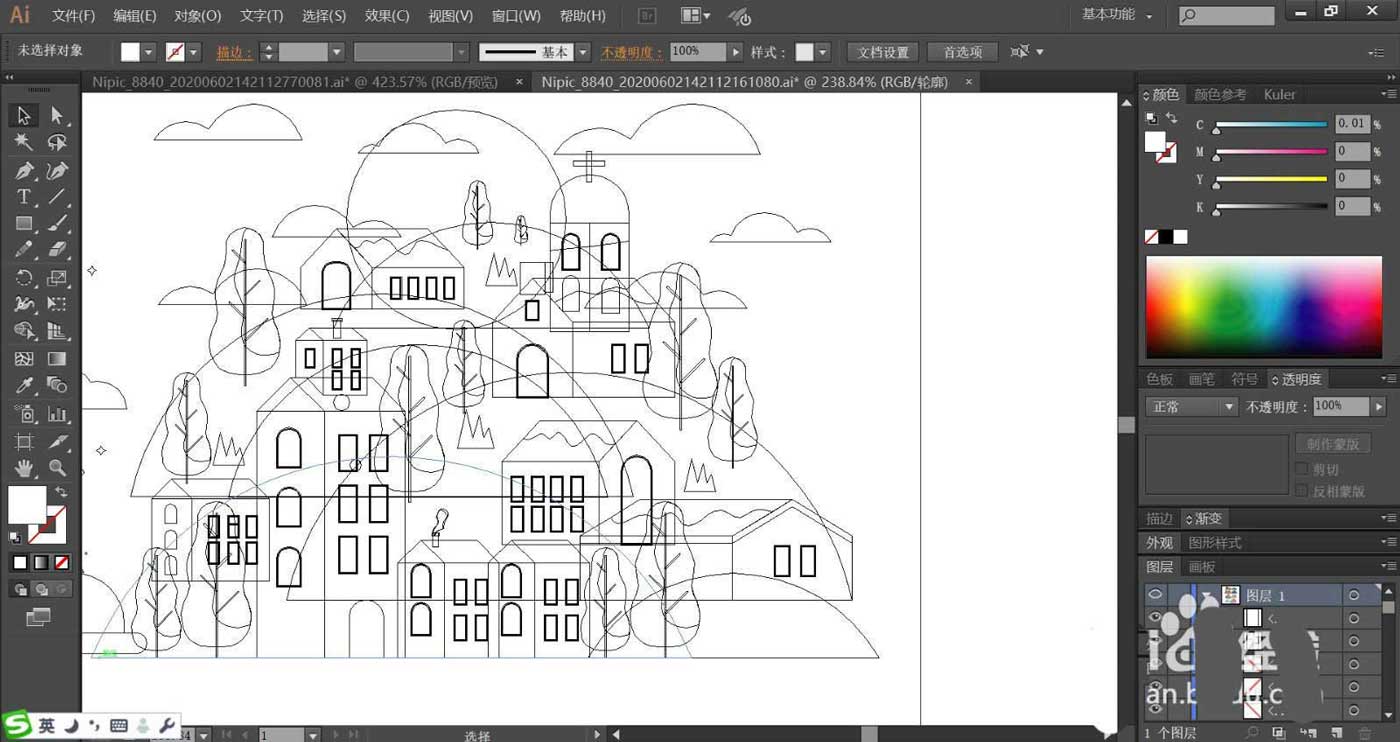
Task: Switch to 颜色参考 panel tab
Action: pyautogui.click(x=1220, y=94)
